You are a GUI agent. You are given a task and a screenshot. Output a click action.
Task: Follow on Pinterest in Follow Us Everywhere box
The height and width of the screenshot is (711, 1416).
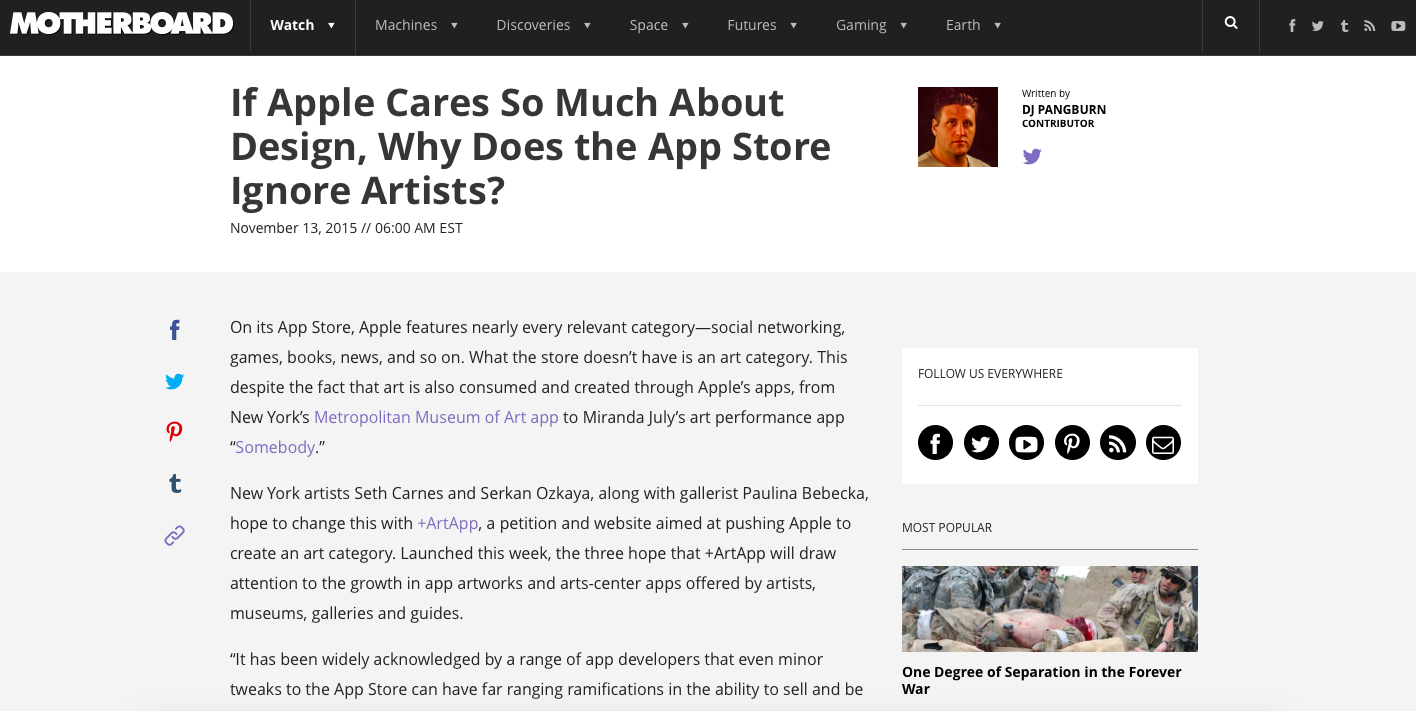pyautogui.click(x=1072, y=442)
